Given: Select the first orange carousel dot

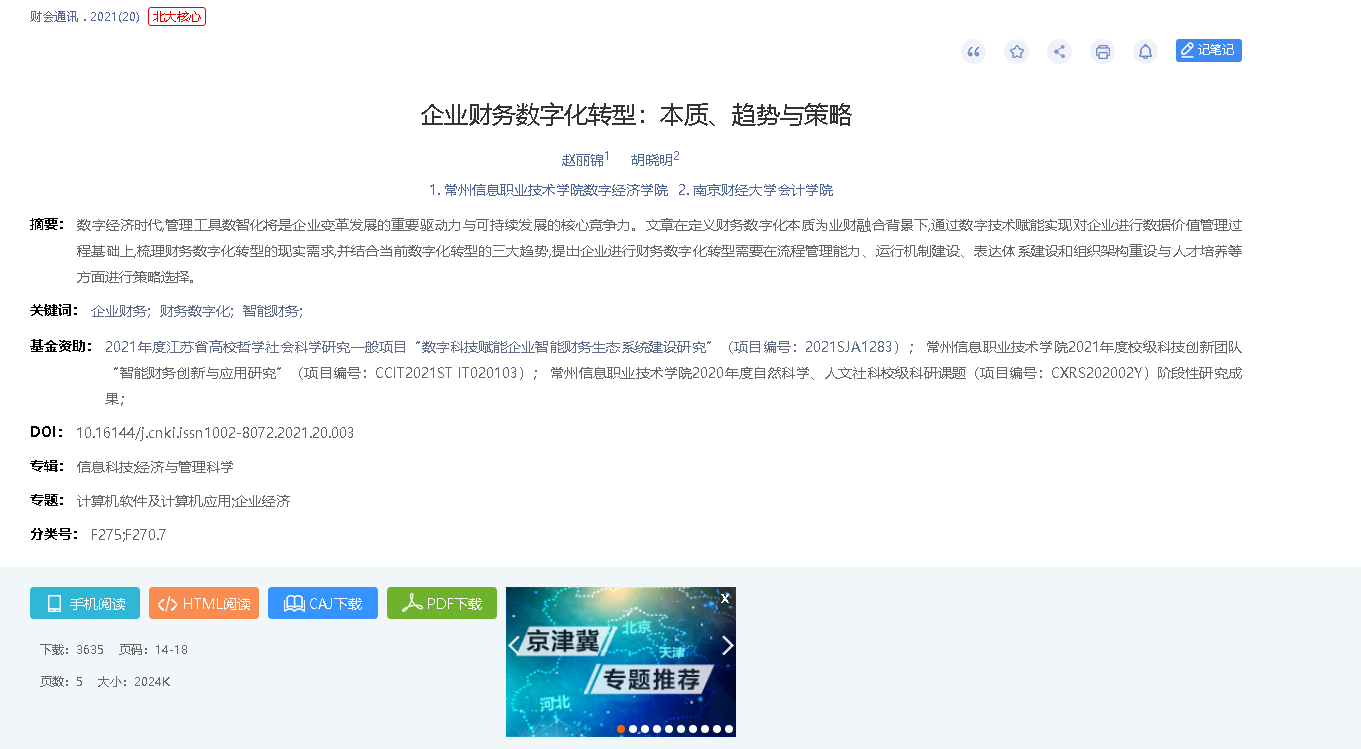Looking at the screenshot, I should coord(621,729).
